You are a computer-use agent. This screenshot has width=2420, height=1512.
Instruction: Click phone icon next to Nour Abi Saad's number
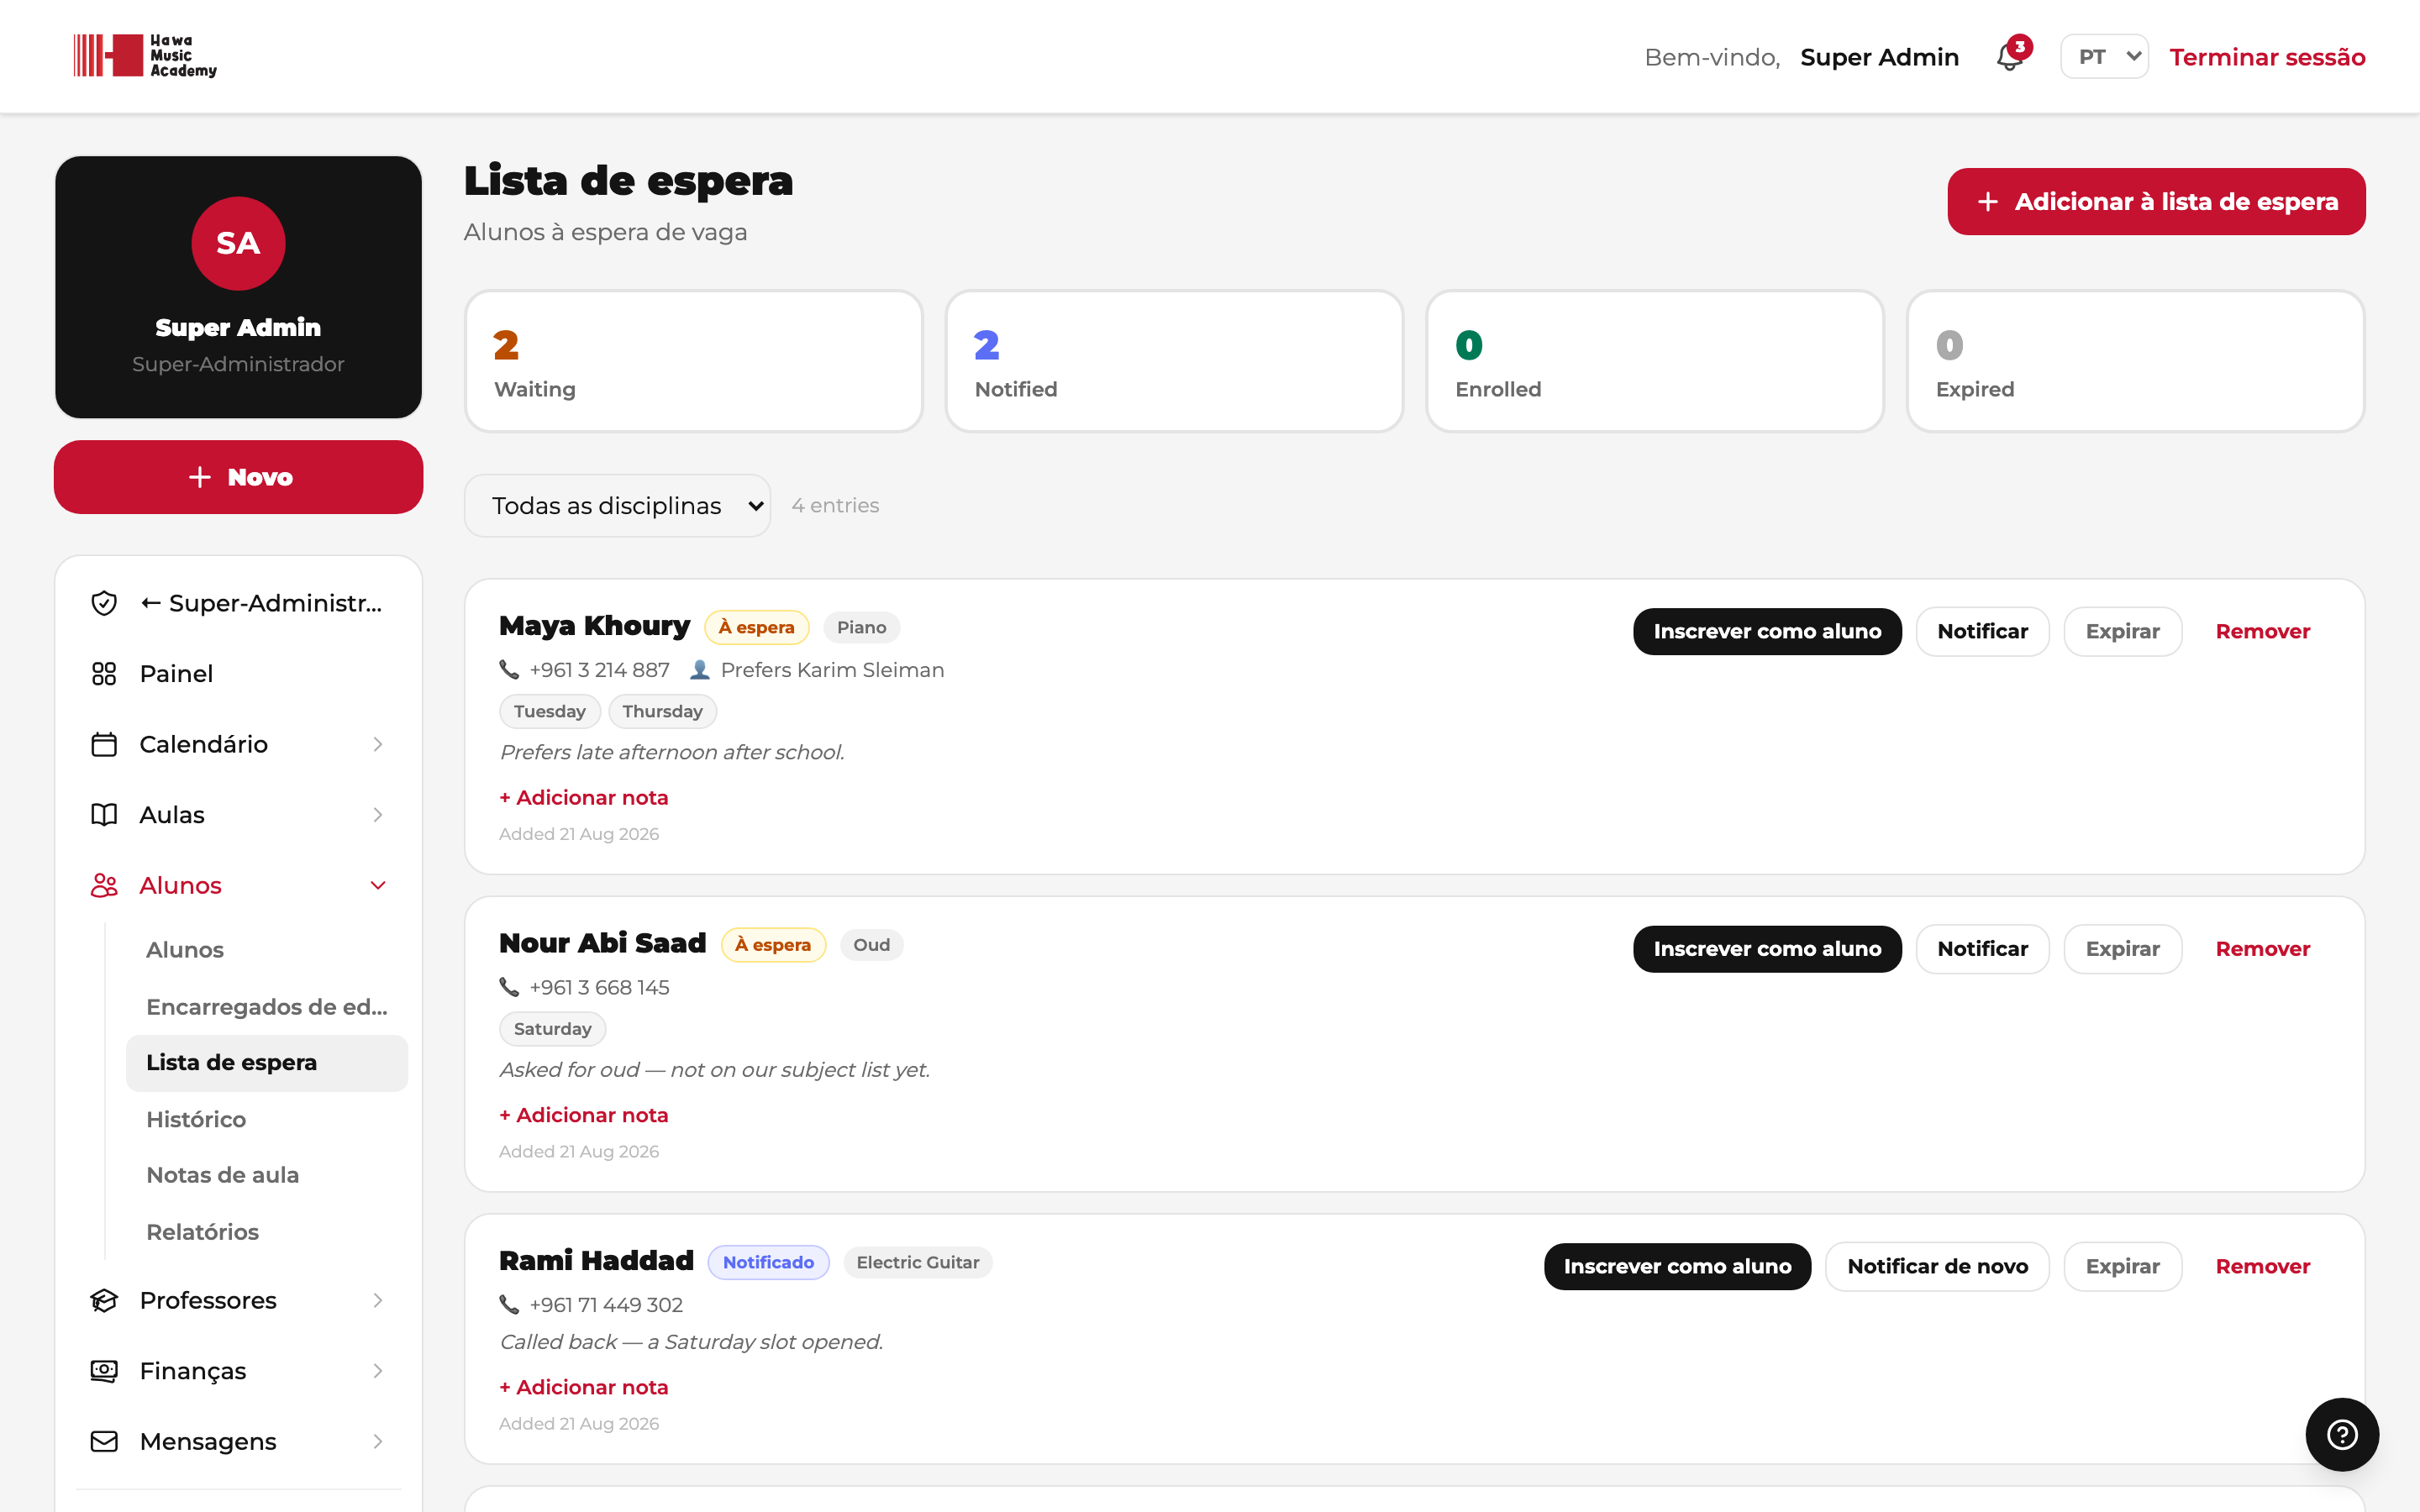(509, 987)
